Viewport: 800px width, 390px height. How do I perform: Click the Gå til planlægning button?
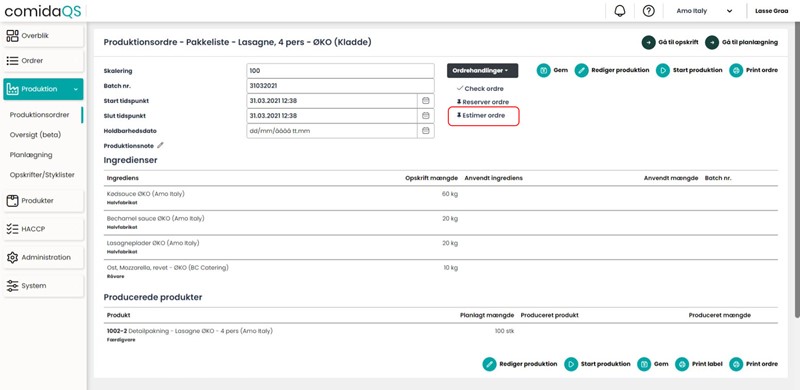(741, 42)
